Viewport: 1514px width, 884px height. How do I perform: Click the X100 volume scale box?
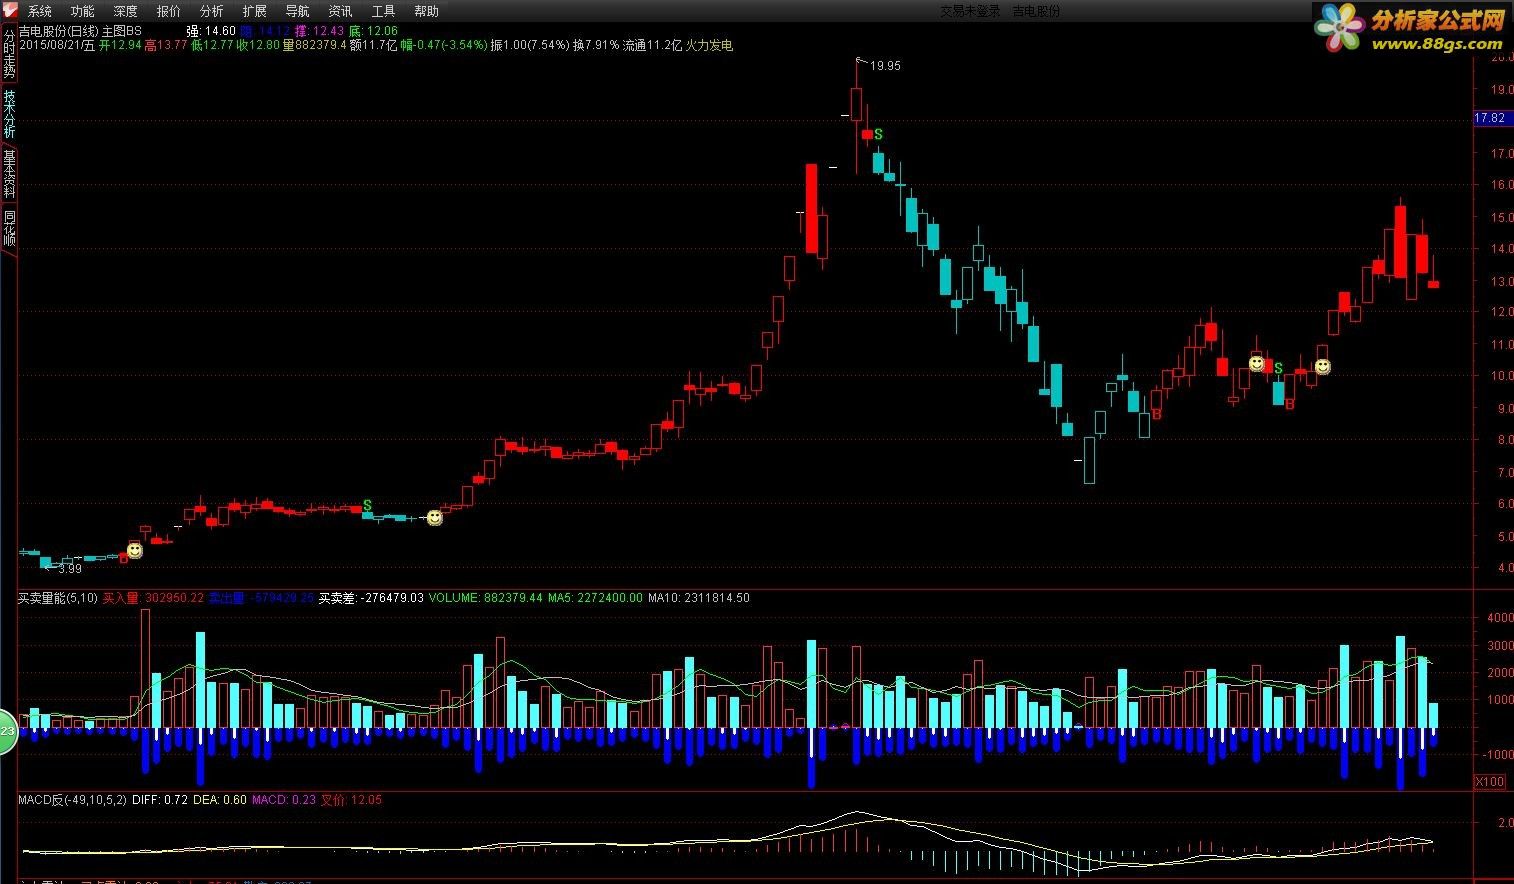click(x=1490, y=782)
